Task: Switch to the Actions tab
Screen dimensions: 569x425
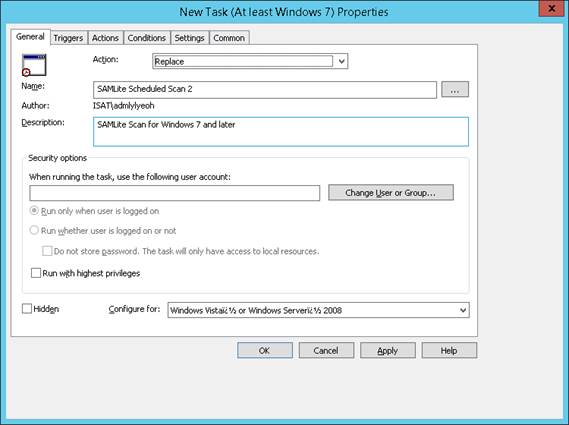Action: pos(105,38)
